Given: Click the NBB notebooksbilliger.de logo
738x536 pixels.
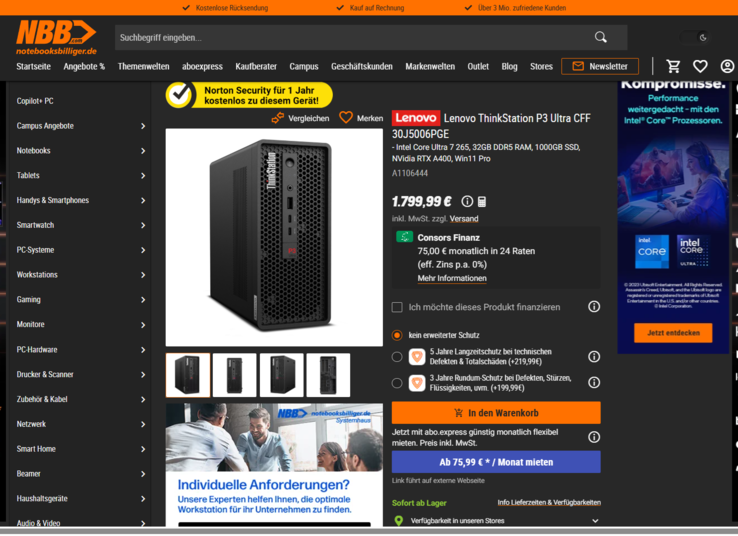Looking at the screenshot, I should tap(56, 37).
